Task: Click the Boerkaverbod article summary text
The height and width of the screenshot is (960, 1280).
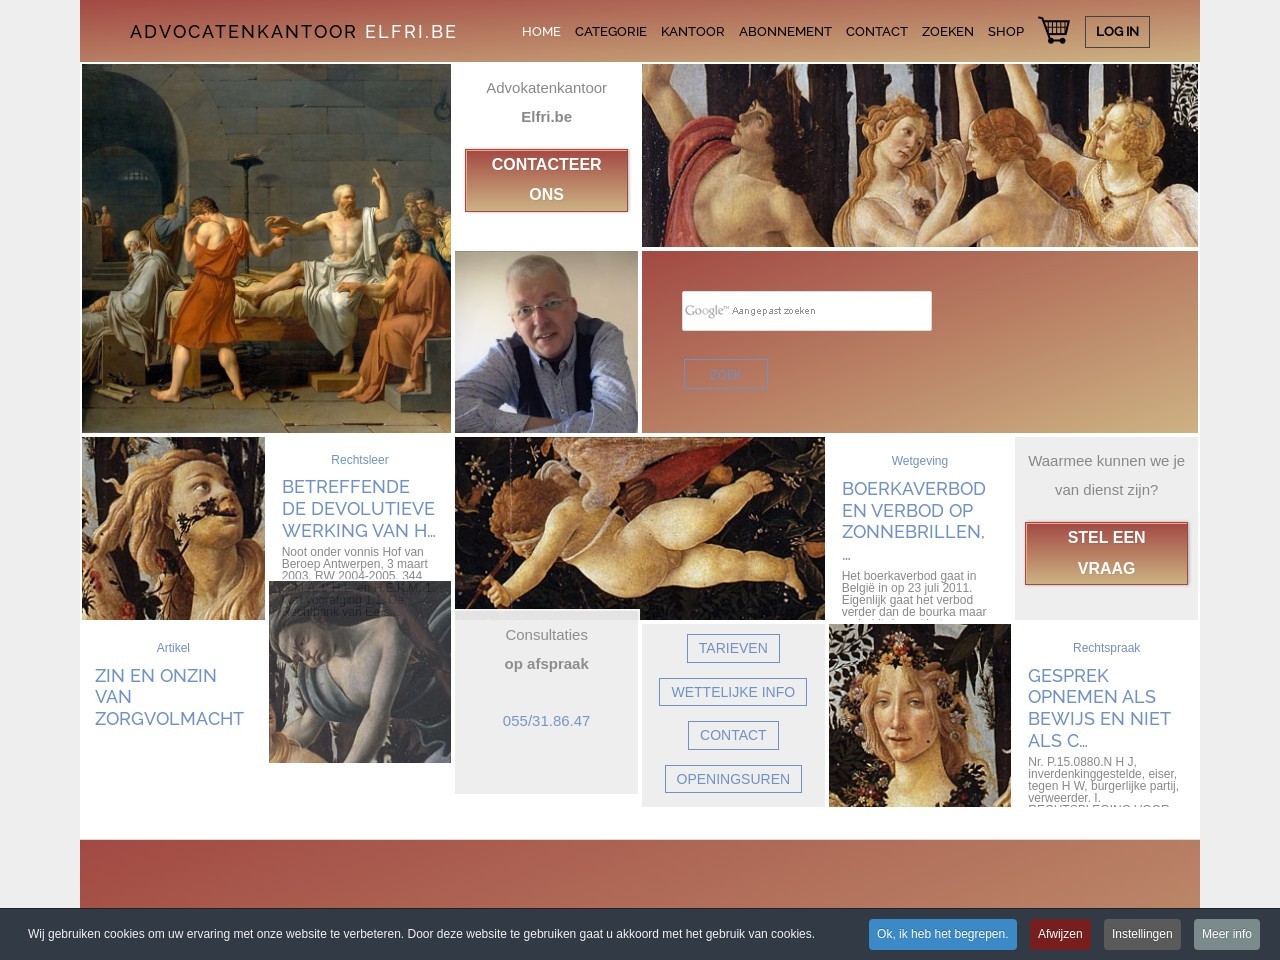Action: pos(914,594)
